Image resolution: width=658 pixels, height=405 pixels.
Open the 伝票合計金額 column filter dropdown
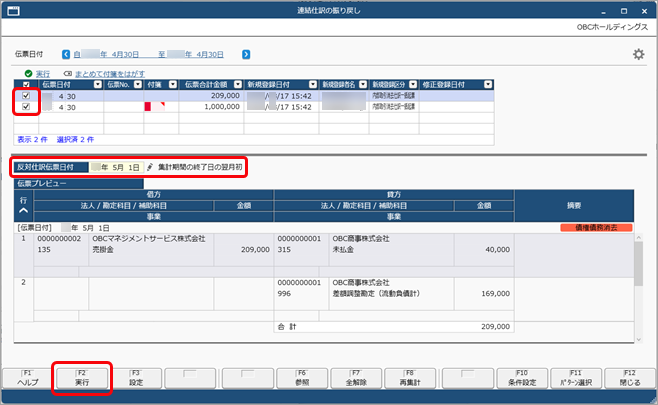238,85
